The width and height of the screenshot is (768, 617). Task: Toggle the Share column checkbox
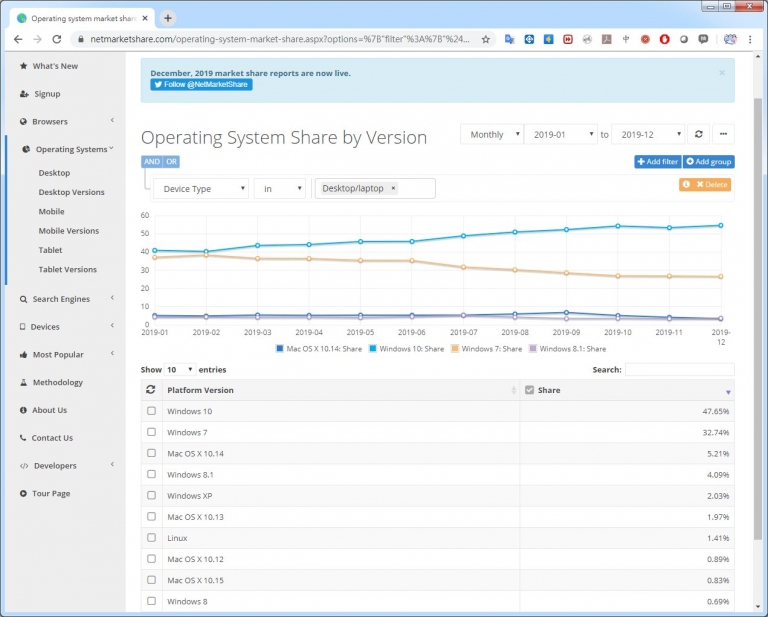(529, 390)
